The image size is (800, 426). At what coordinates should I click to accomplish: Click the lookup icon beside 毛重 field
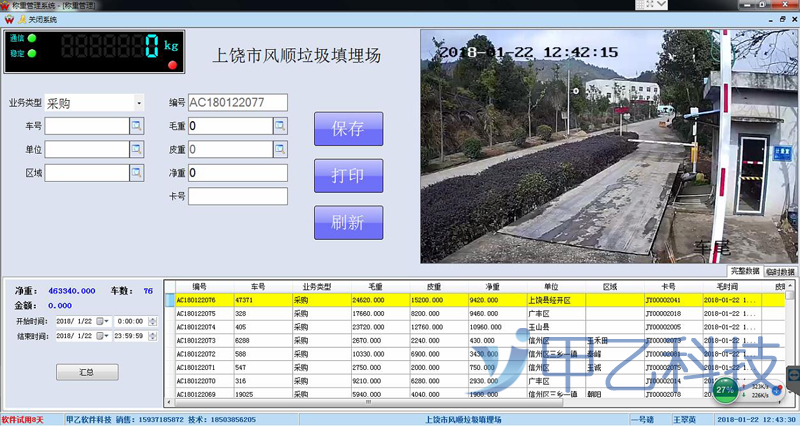point(281,126)
